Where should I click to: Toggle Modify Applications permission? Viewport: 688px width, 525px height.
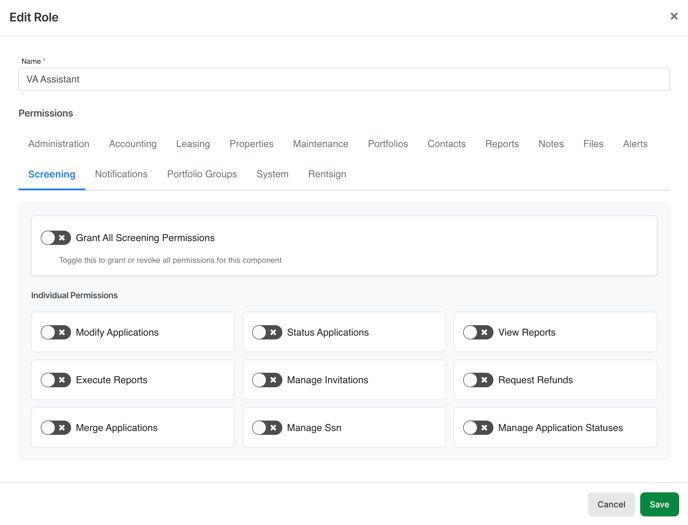click(56, 332)
